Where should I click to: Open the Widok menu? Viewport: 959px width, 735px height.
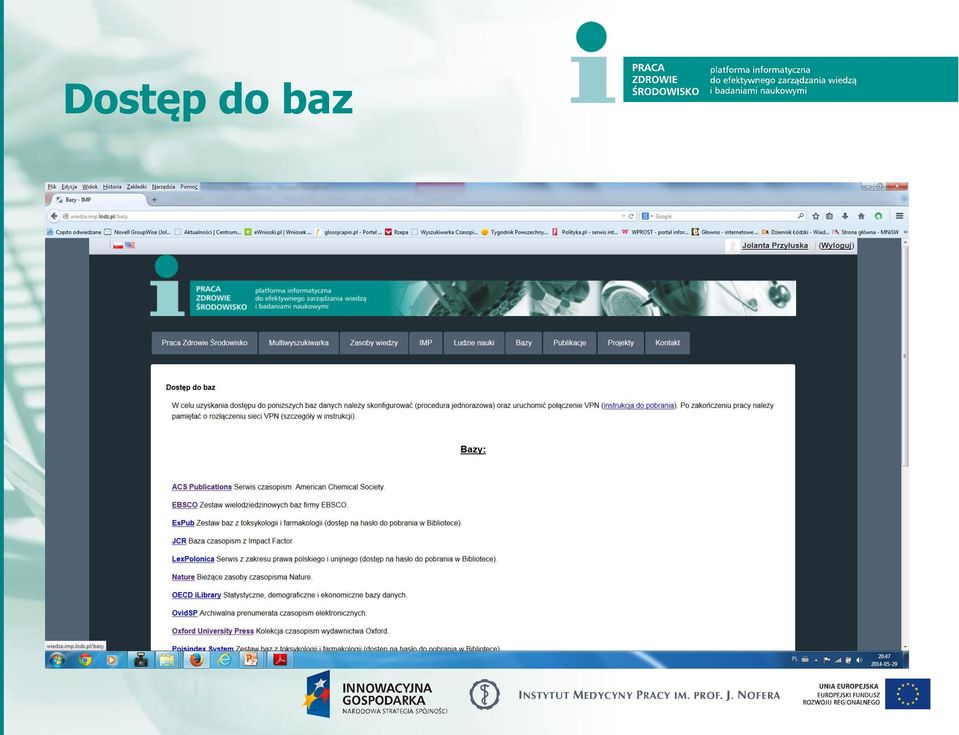pos(90,187)
